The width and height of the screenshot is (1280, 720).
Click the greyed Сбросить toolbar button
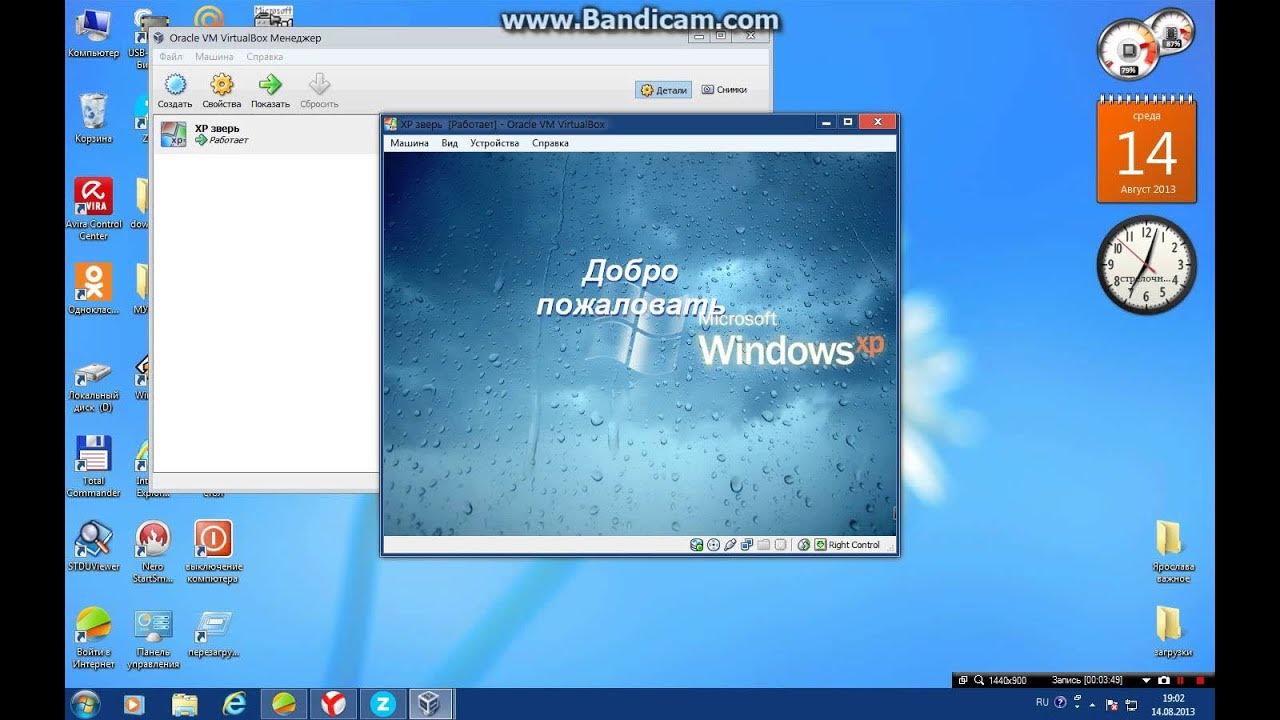319,90
